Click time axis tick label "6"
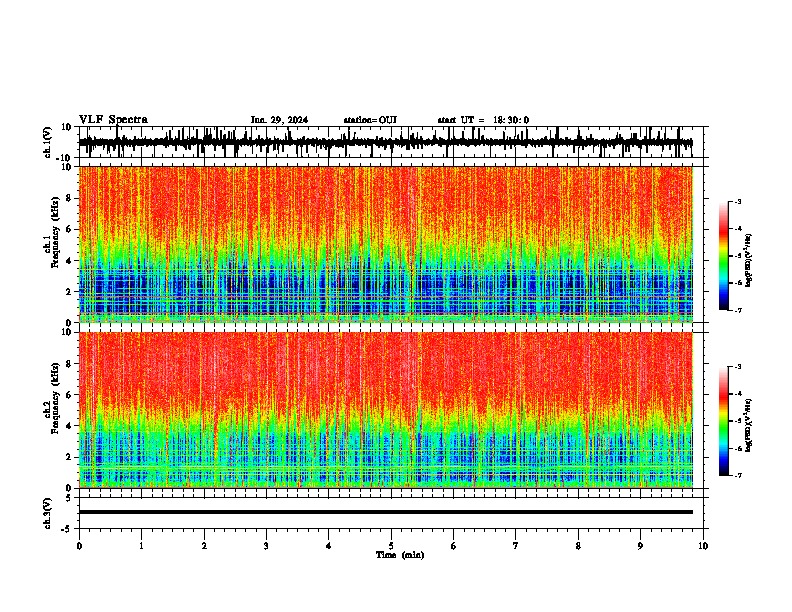 pos(454,546)
